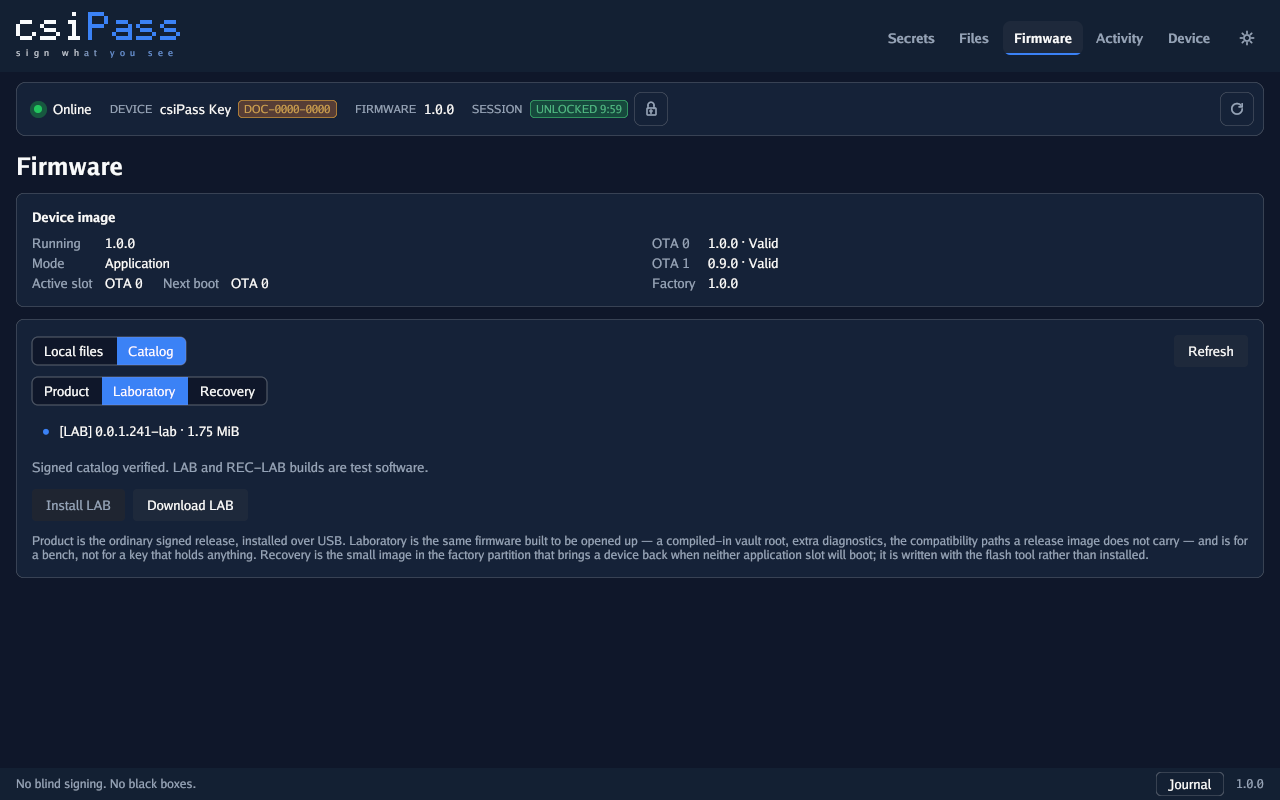Click the 'csiPass Key' device name
This screenshot has width=1280, height=800.
(195, 109)
